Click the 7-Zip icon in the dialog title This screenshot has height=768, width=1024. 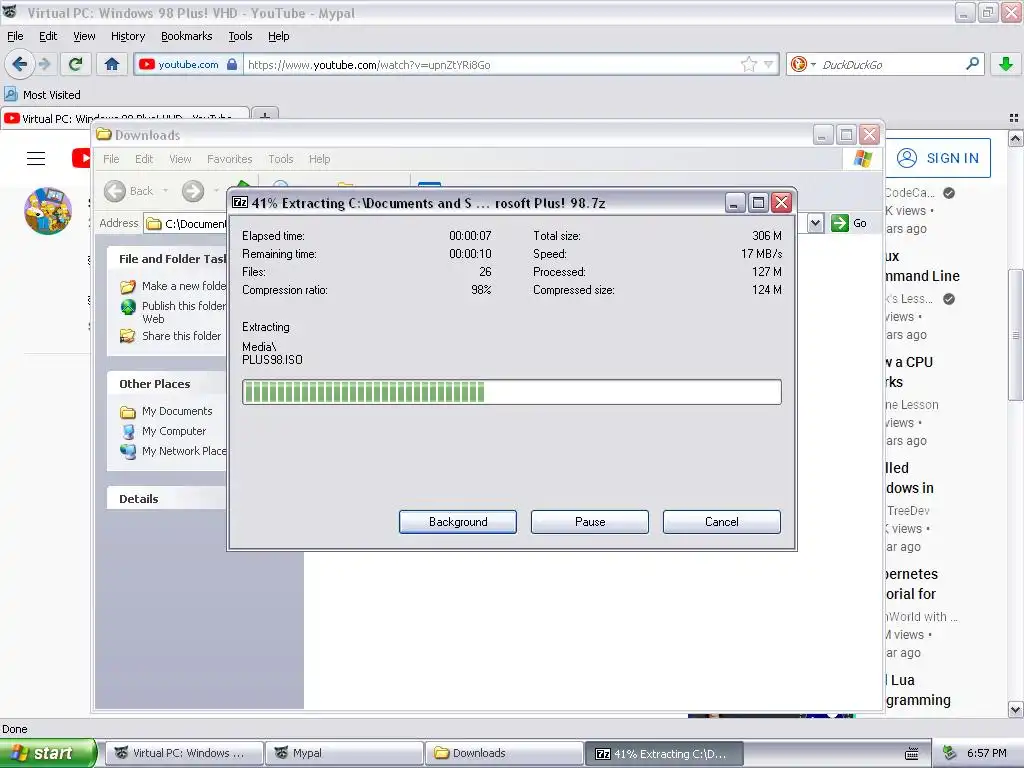click(240, 202)
